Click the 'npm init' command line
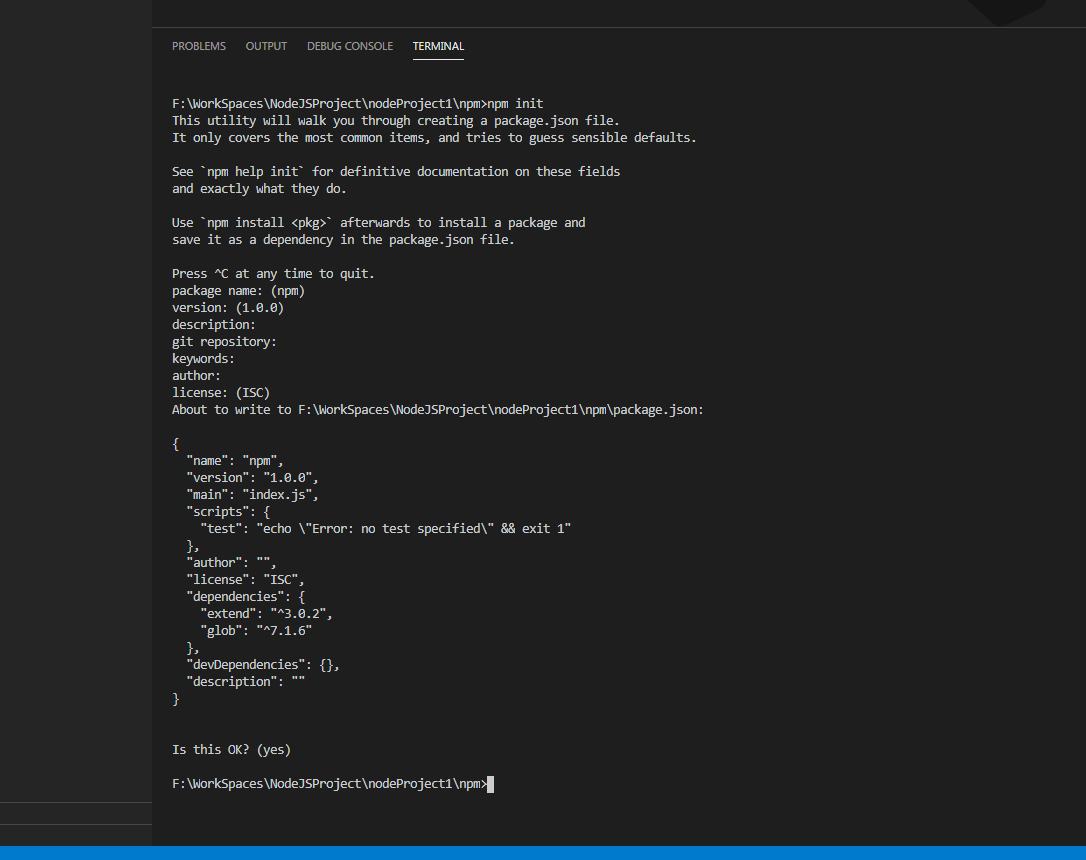 tap(357, 104)
